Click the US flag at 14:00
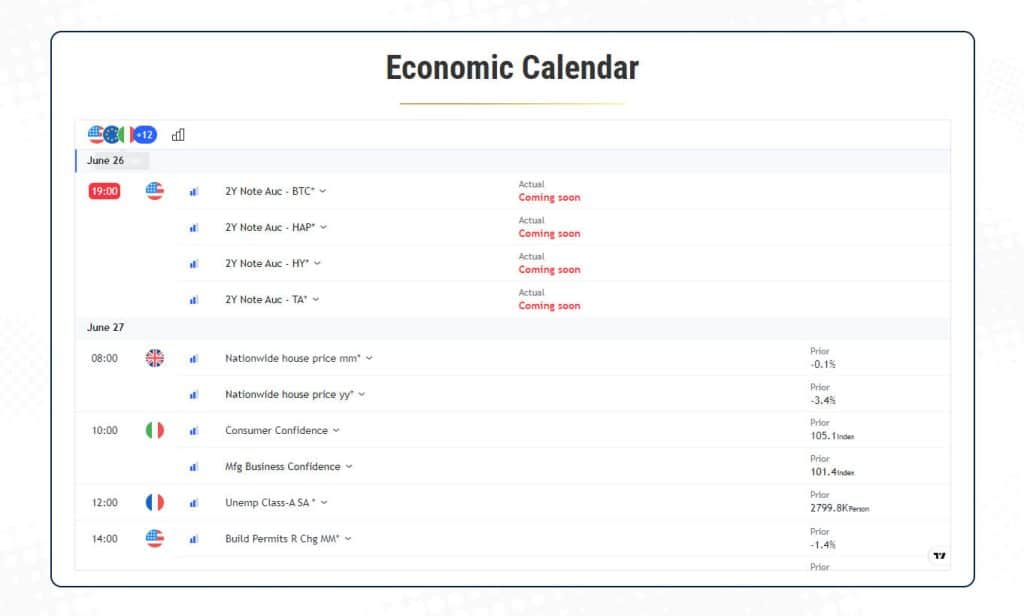 155,539
